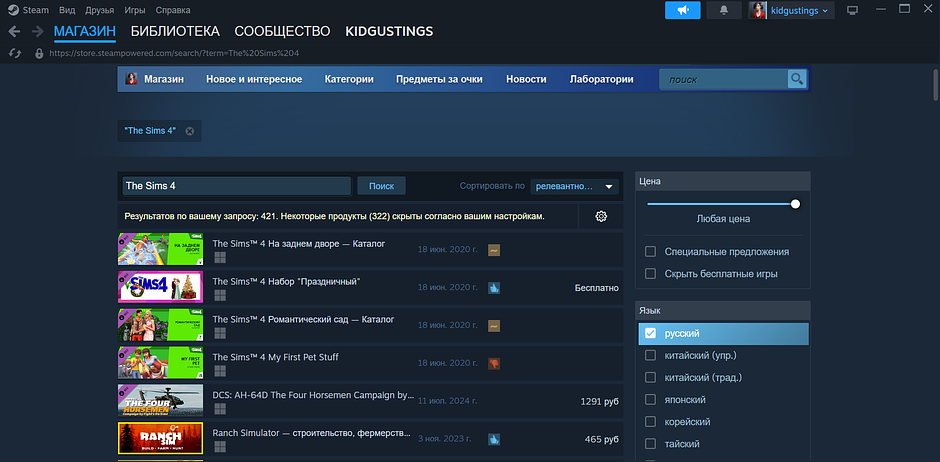Click the Steam logo icon in menu bar
940x462 pixels.
tap(13, 10)
